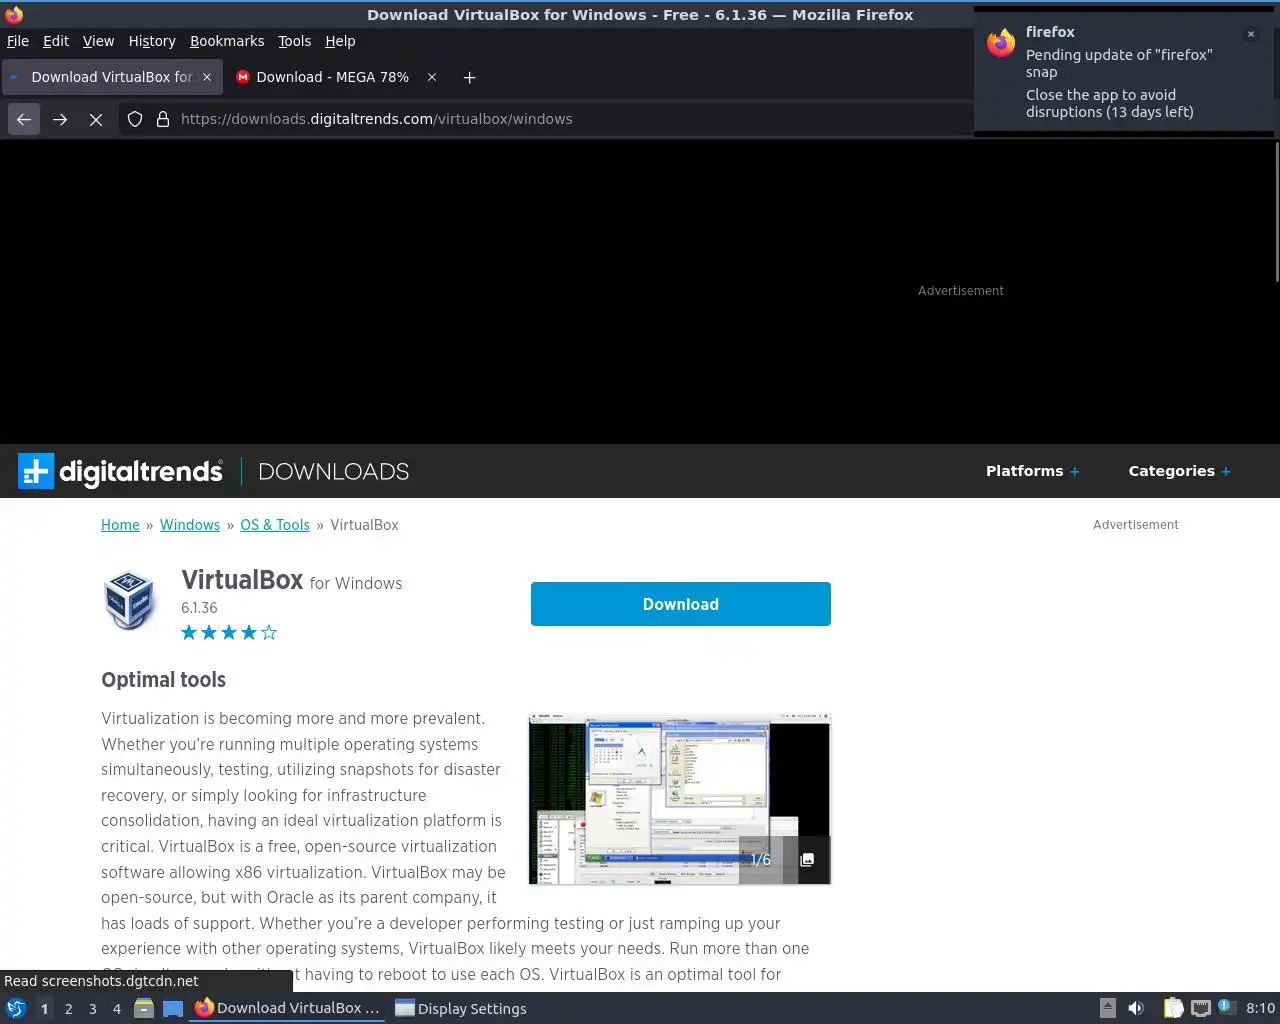Click the version number 6.1.36
Screen dimensions: 1280x1024
pyautogui.click(x=199, y=608)
